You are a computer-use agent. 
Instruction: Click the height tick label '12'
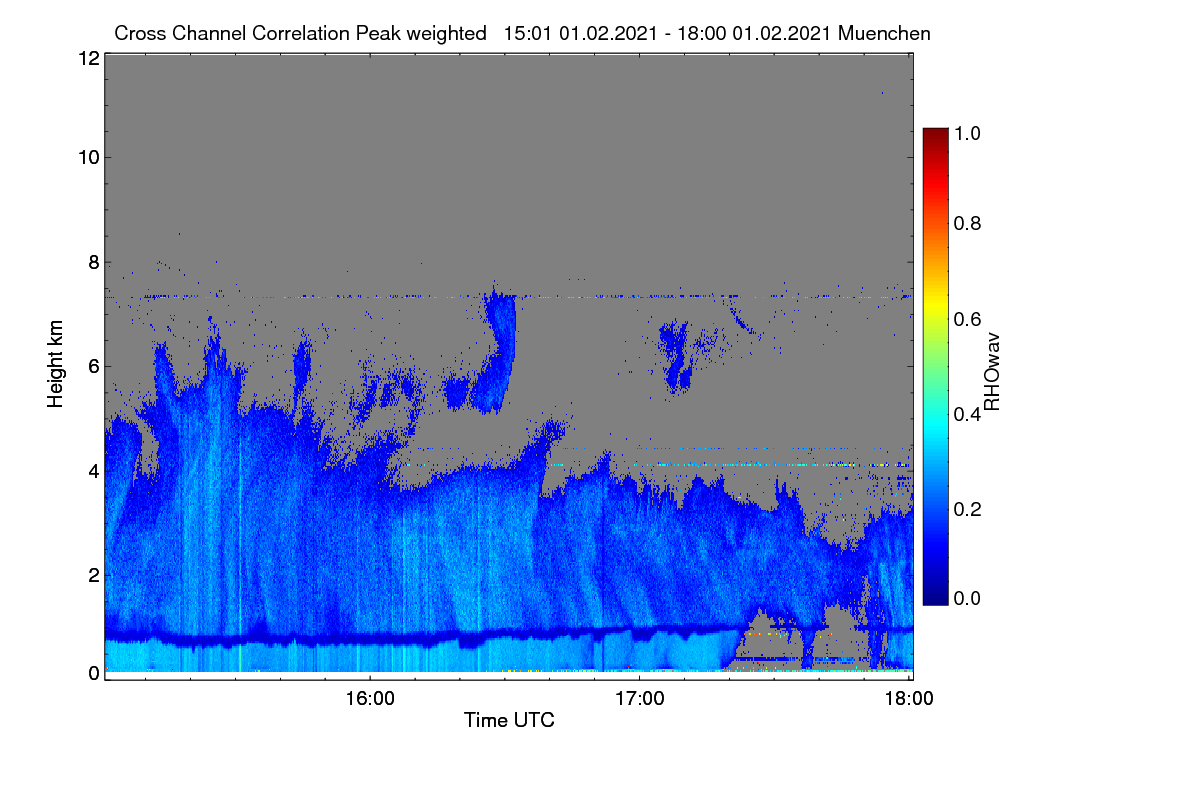(x=87, y=58)
